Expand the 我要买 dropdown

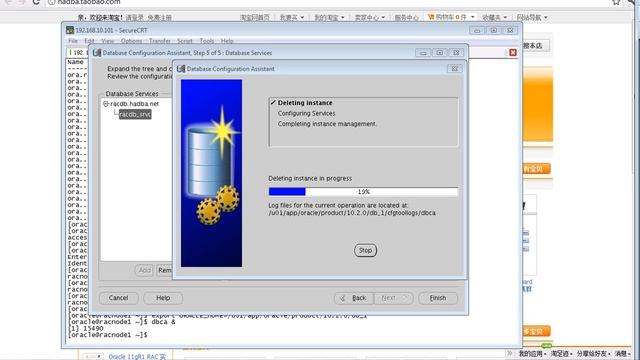292,17
